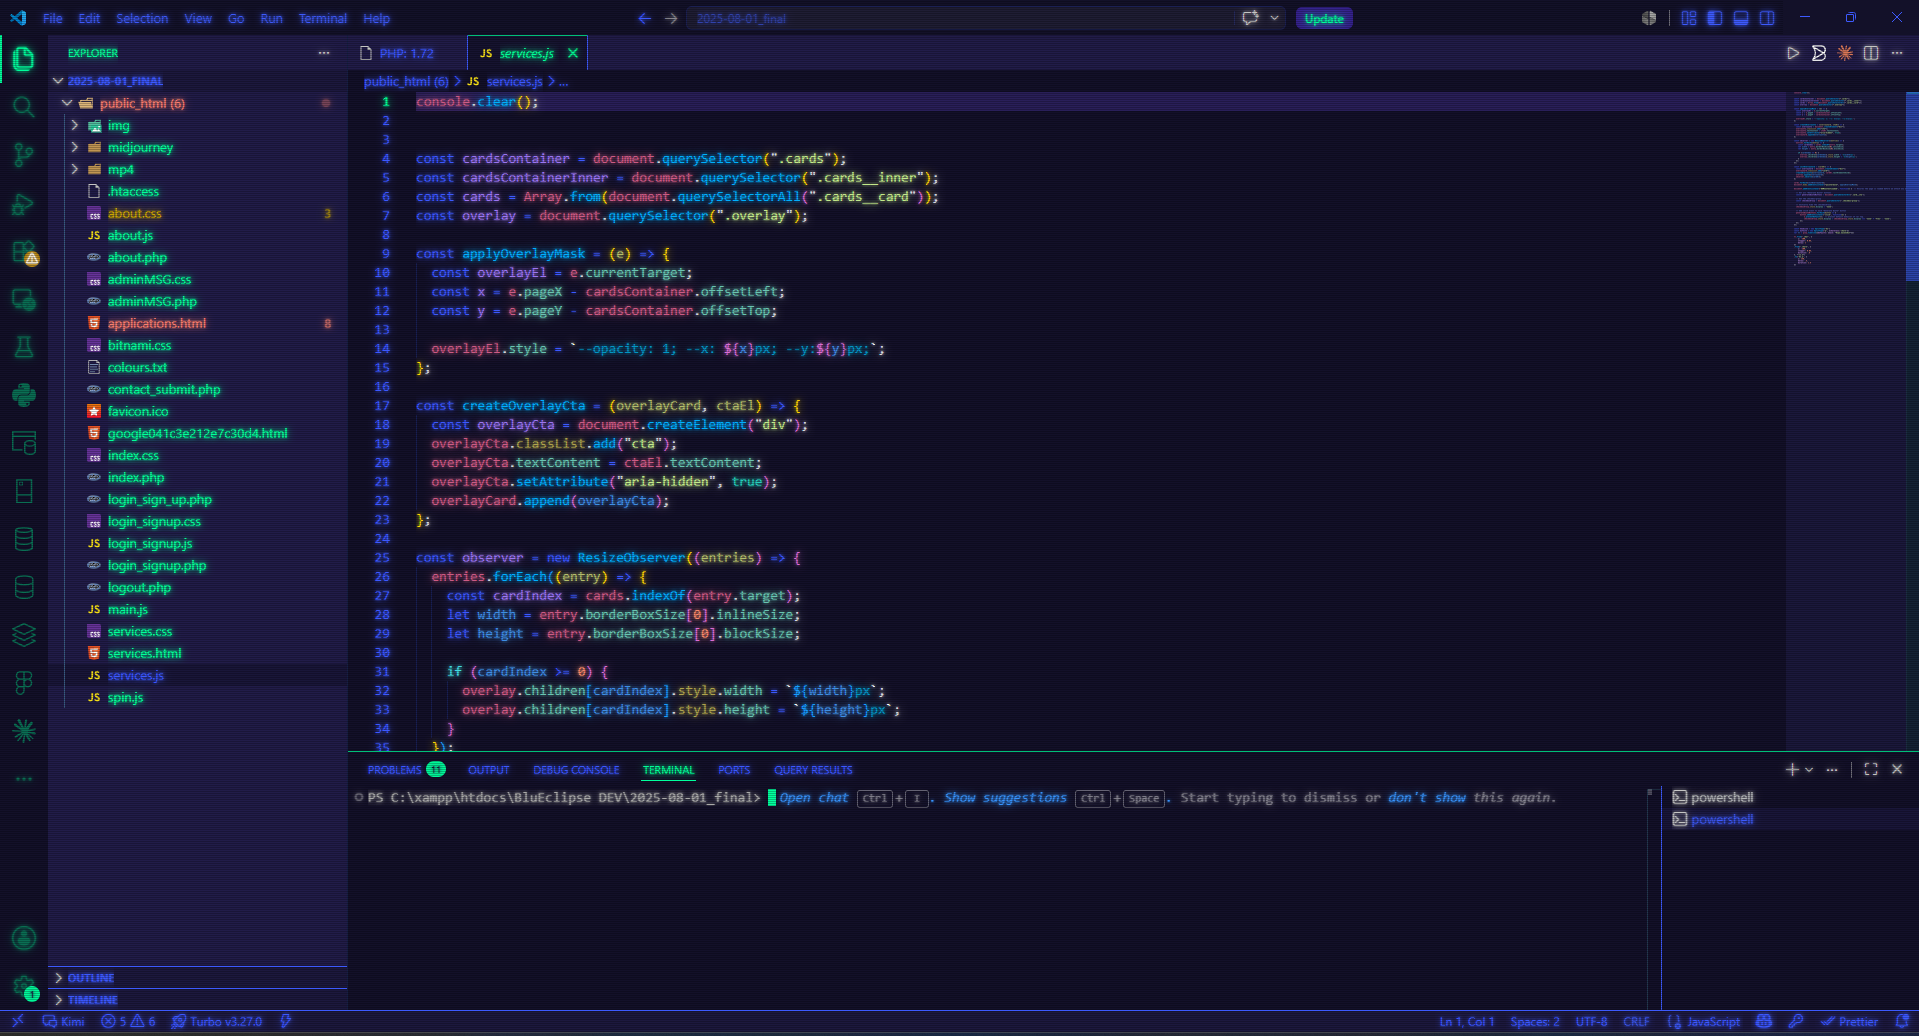Go back with the navigation arrow

[644, 18]
